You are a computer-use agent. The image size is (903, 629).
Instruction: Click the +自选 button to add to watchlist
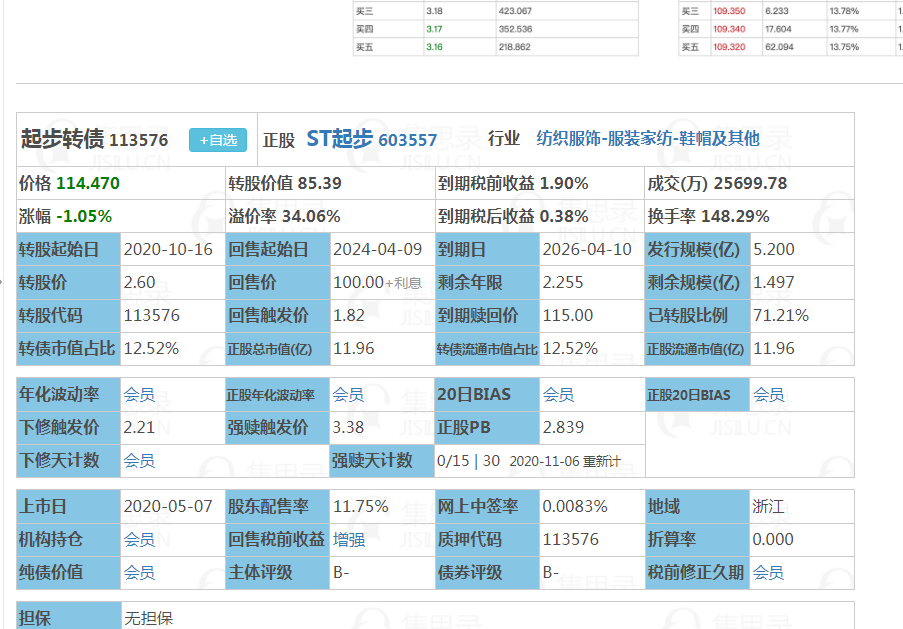pyautogui.click(x=218, y=140)
